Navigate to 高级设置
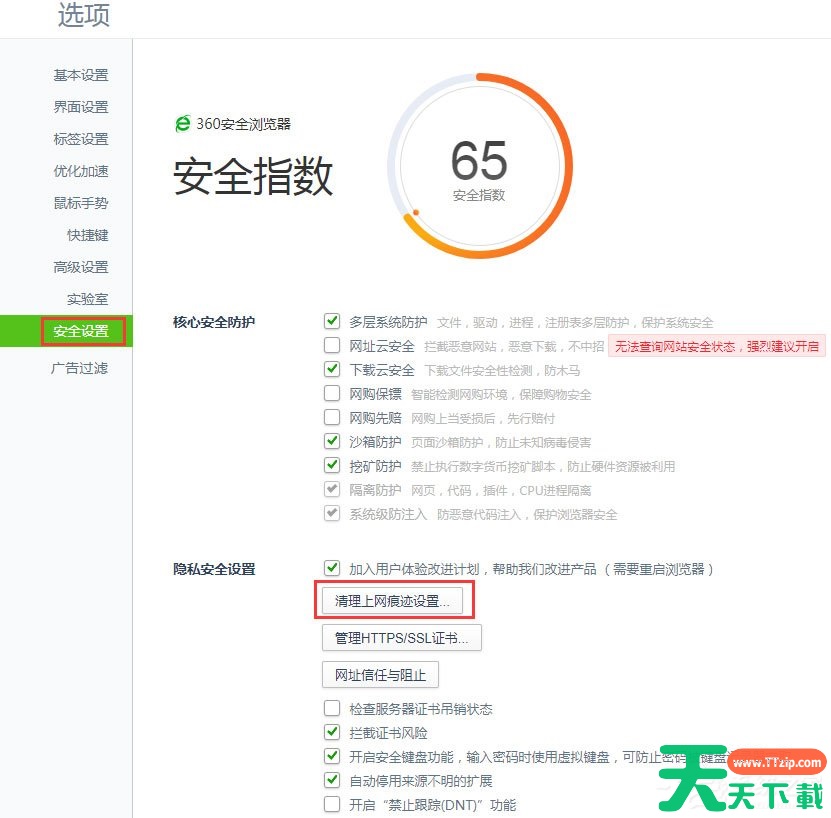The image size is (831, 818). [x=80, y=267]
